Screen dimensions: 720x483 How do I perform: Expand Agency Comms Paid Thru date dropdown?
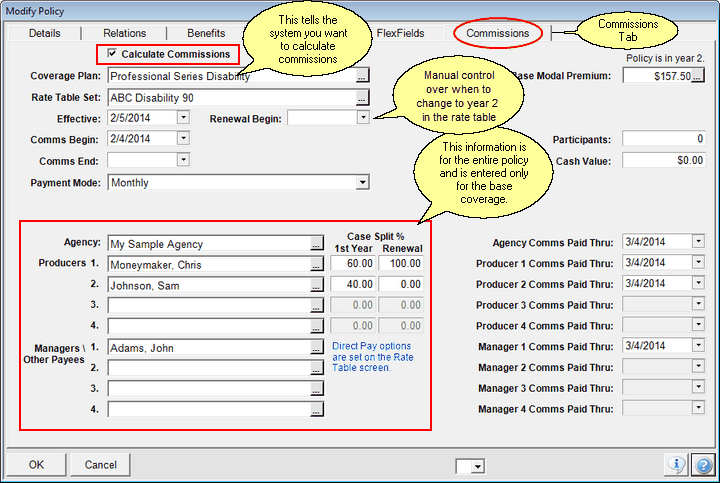click(698, 242)
